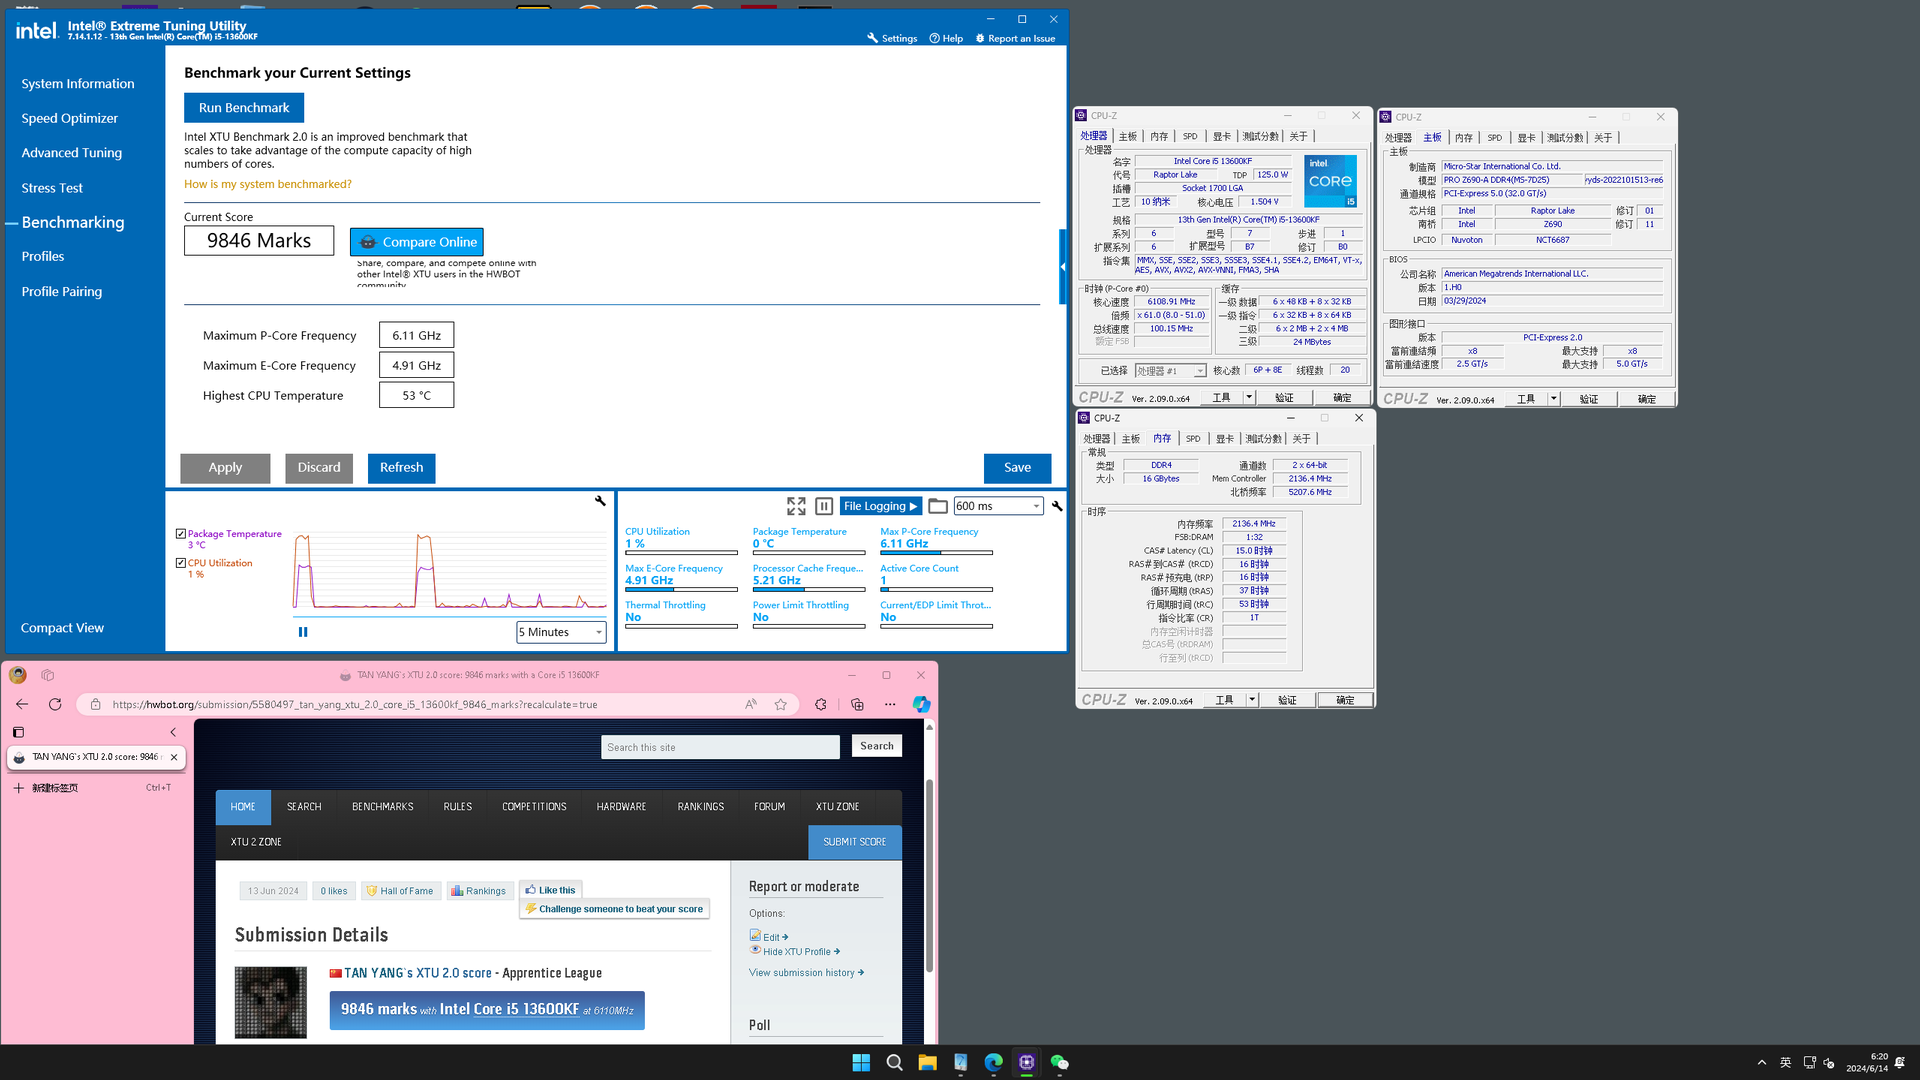Open XTU Settings wrench icon
Viewport: 1920px width, 1080px height.
pos(872,38)
